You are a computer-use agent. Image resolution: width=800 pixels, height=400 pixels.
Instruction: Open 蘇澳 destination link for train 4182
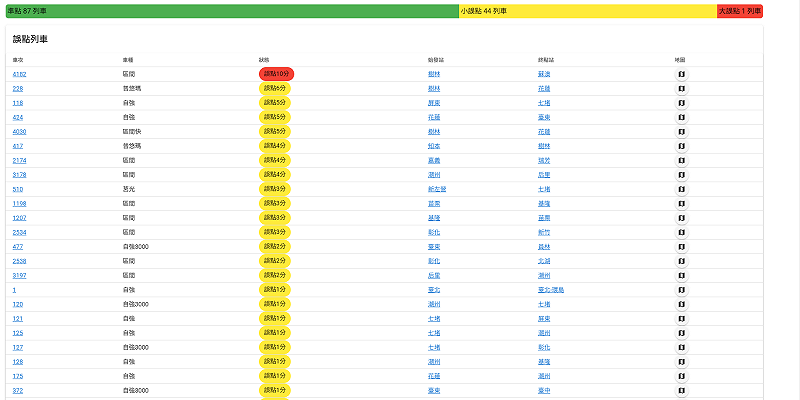coord(544,74)
